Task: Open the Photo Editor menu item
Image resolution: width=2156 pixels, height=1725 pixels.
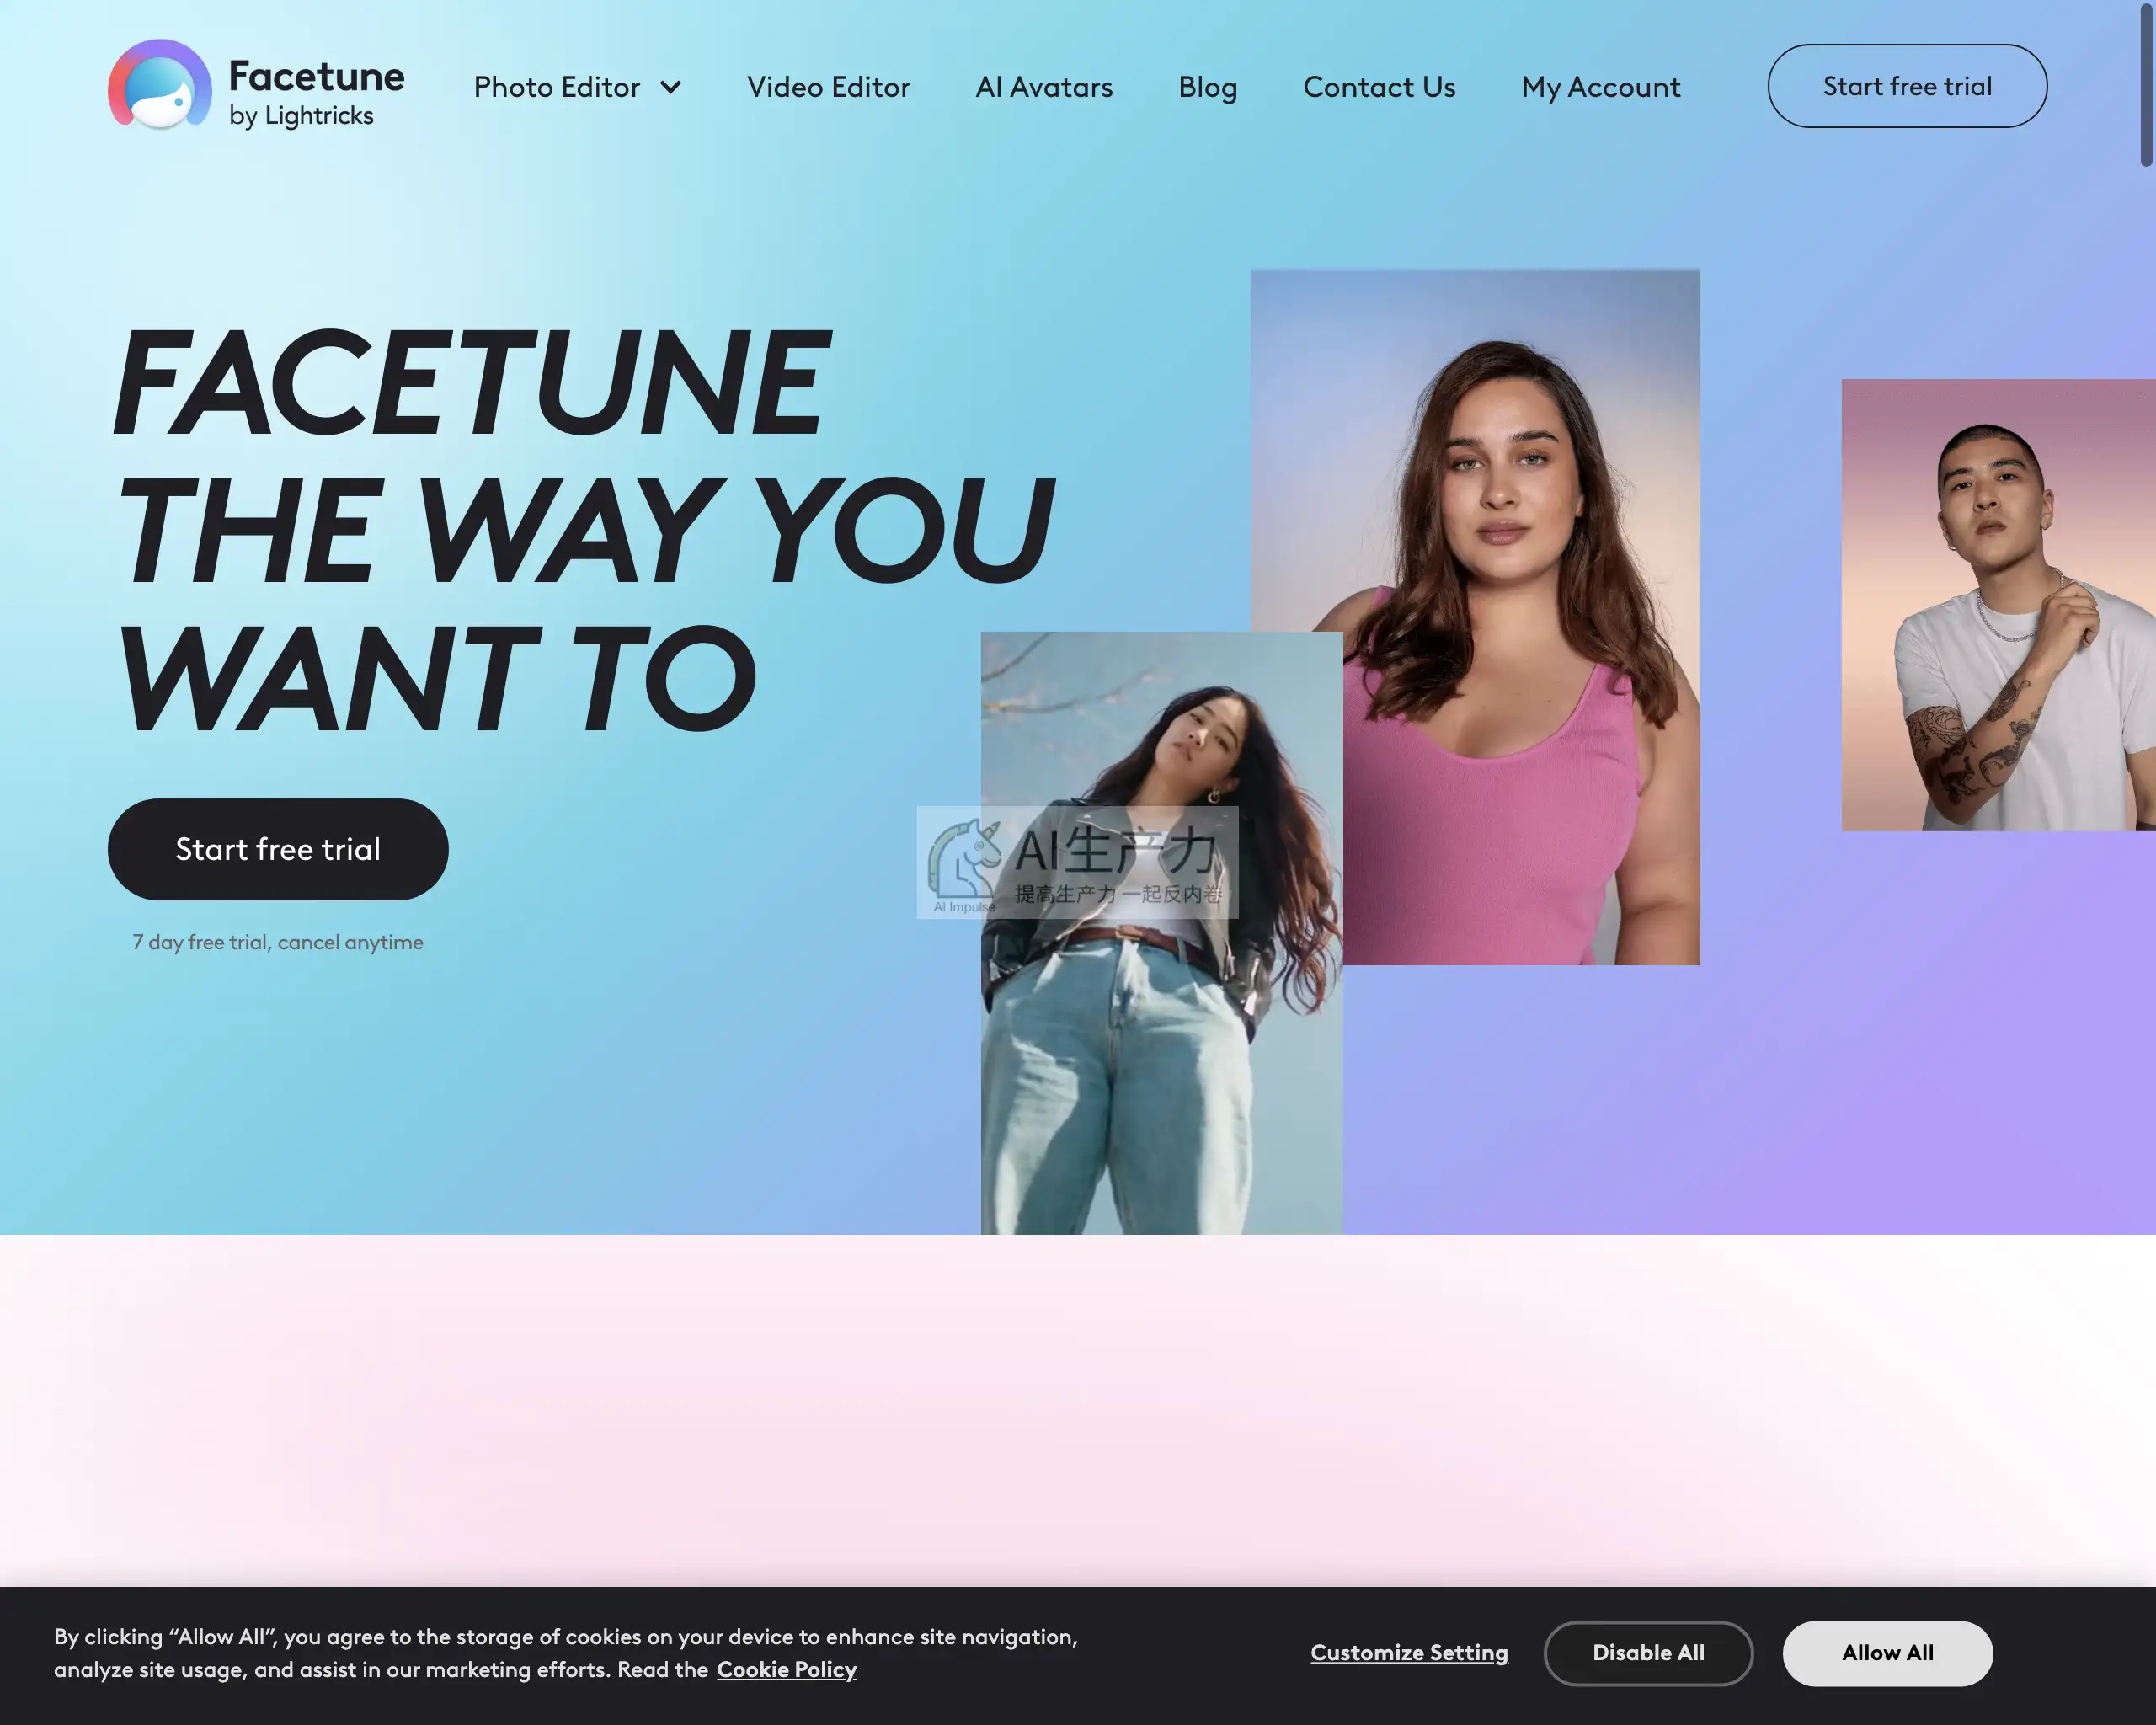Action: coord(557,87)
